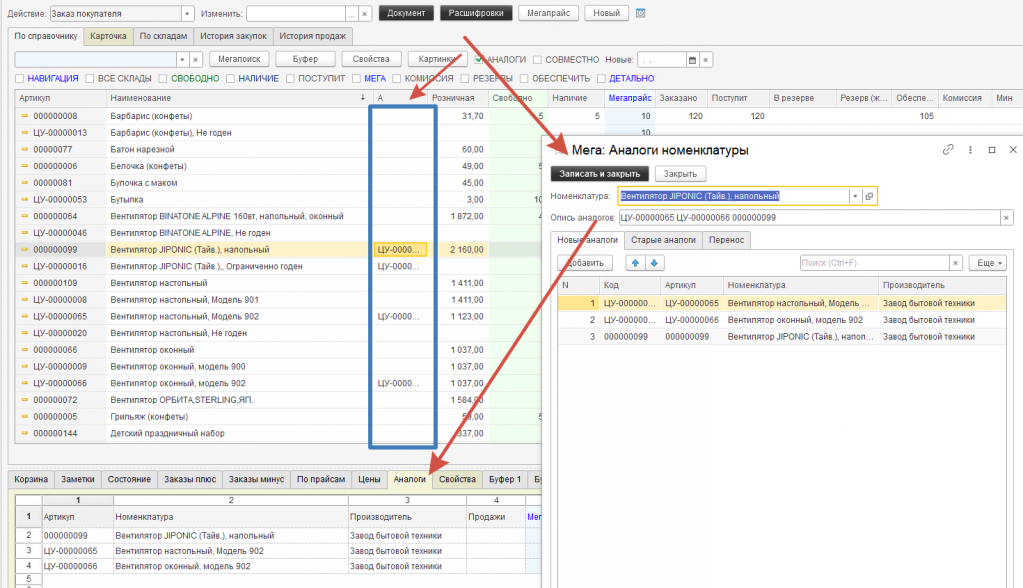Switch to the 'Старые аналоги' tab
The image size is (1023, 588).
pyautogui.click(x=663, y=240)
